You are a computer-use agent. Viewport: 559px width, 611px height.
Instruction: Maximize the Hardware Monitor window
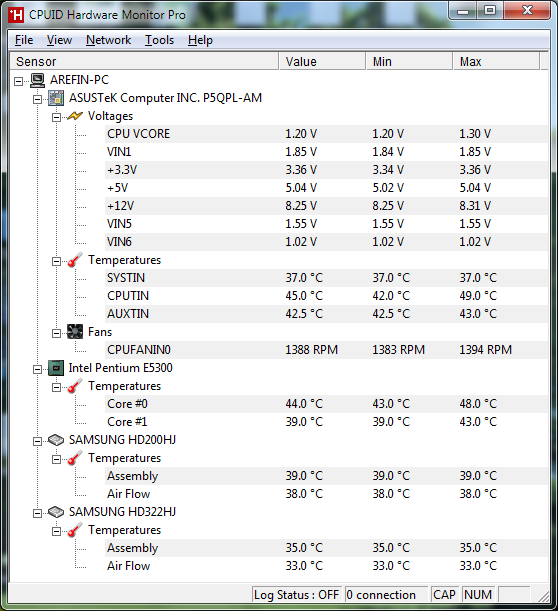490,11
